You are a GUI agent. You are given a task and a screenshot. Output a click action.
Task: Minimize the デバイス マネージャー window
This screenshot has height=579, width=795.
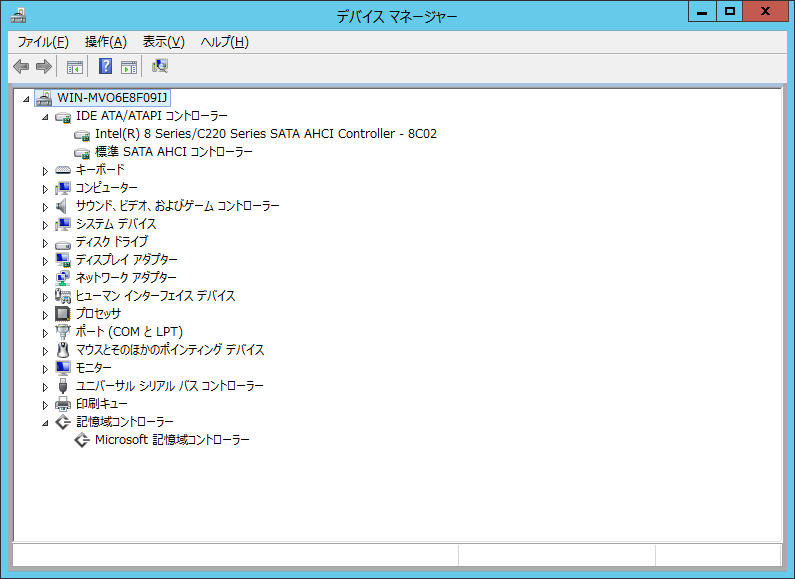point(702,12)
